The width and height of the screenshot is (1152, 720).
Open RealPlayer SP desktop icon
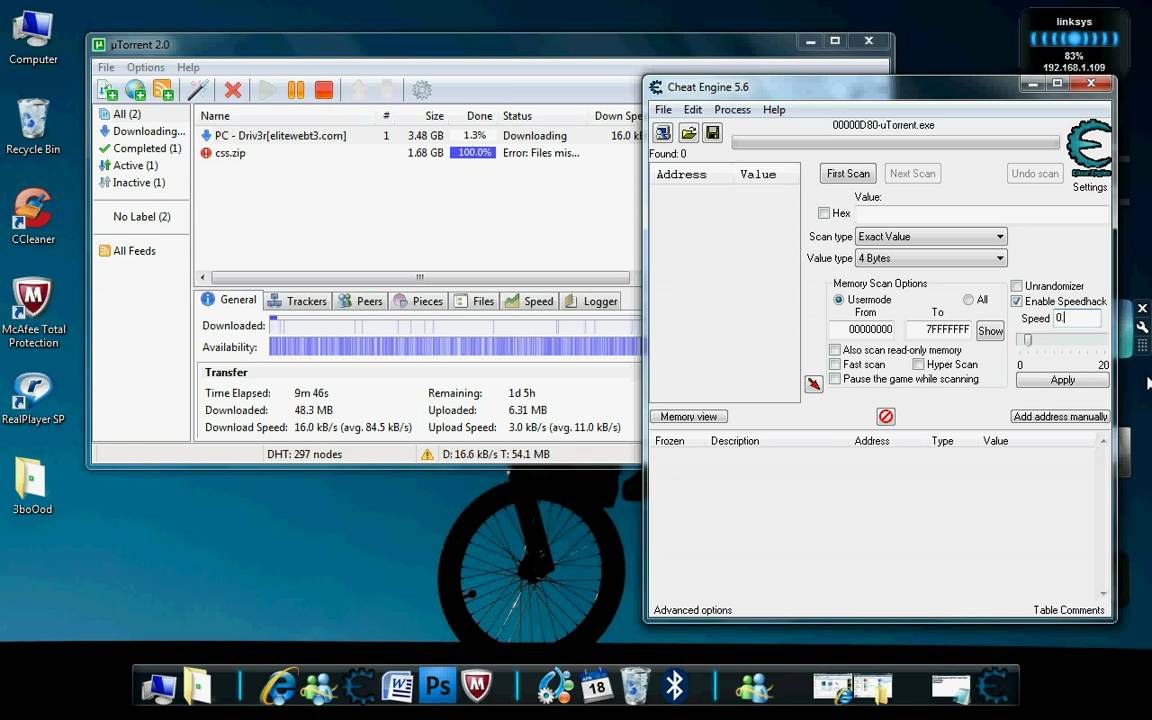tap(33, 399)
